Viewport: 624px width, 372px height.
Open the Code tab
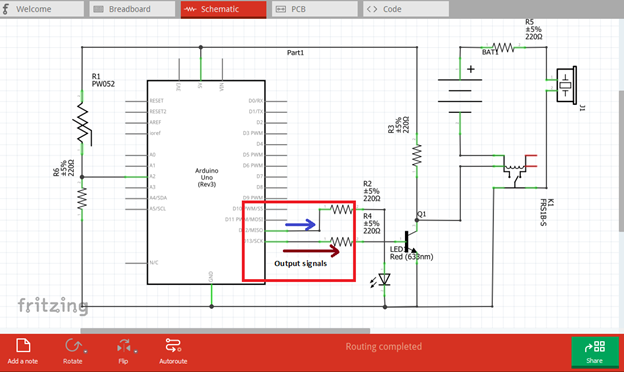[406, 9]
